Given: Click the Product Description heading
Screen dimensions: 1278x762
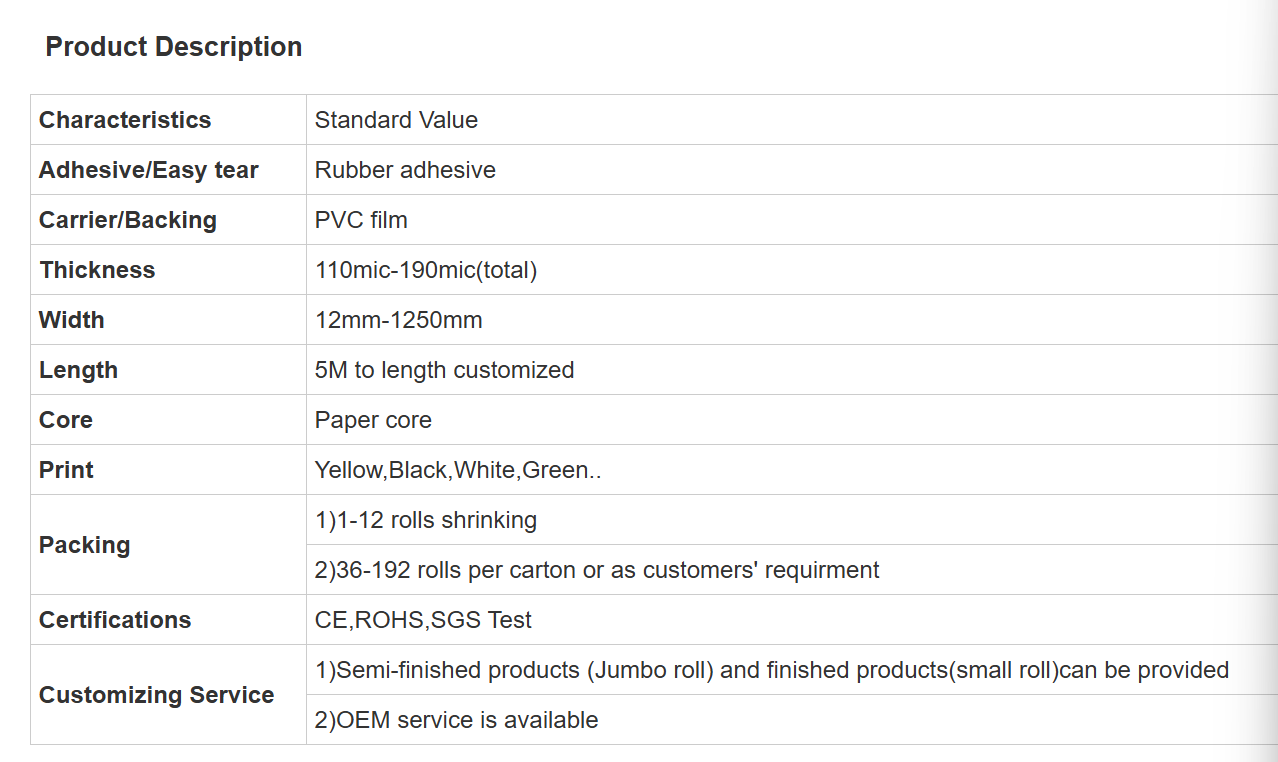Looking at the screenshot, I should pyautogui.click(x=174, y=47).
